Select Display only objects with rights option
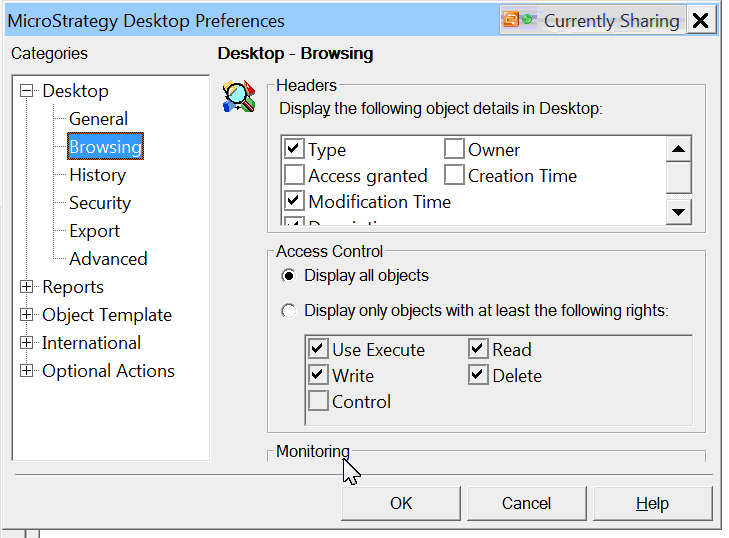Viewport: 729px width, 538px height. pyautogui.click(x=288, y=311)
